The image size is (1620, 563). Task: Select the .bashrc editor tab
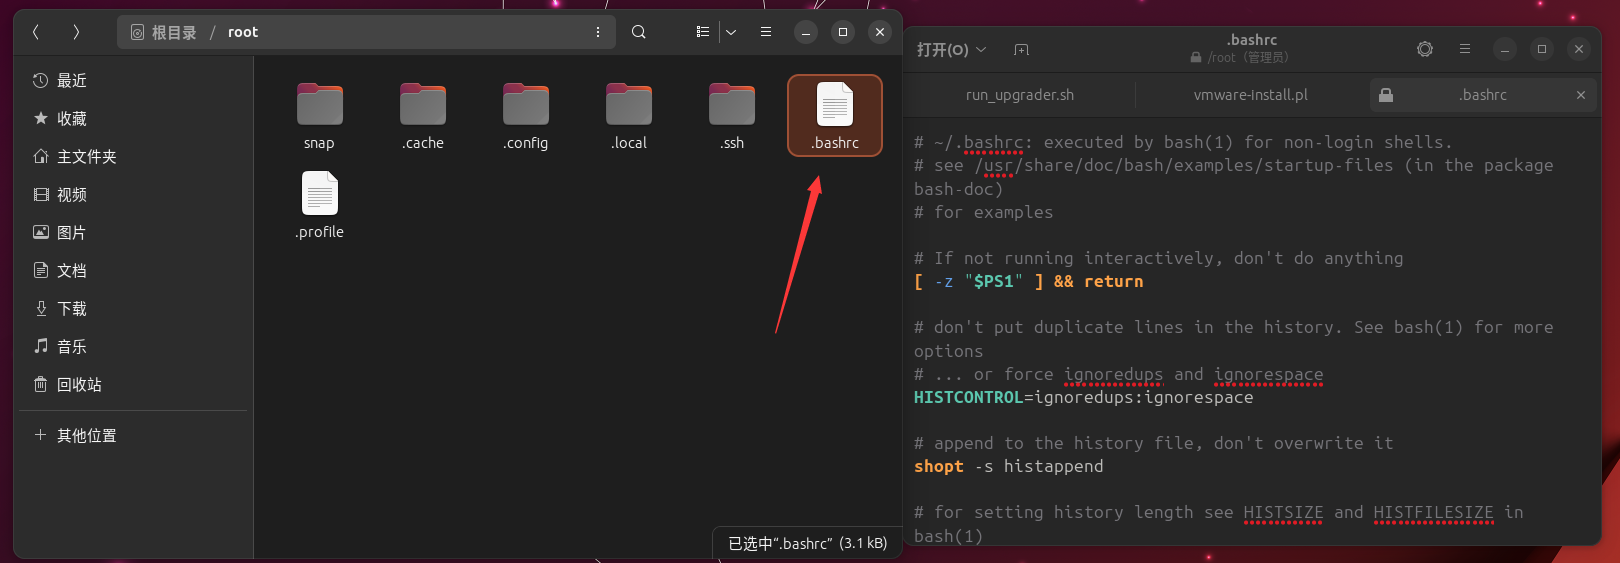(x=1482, y=95)
